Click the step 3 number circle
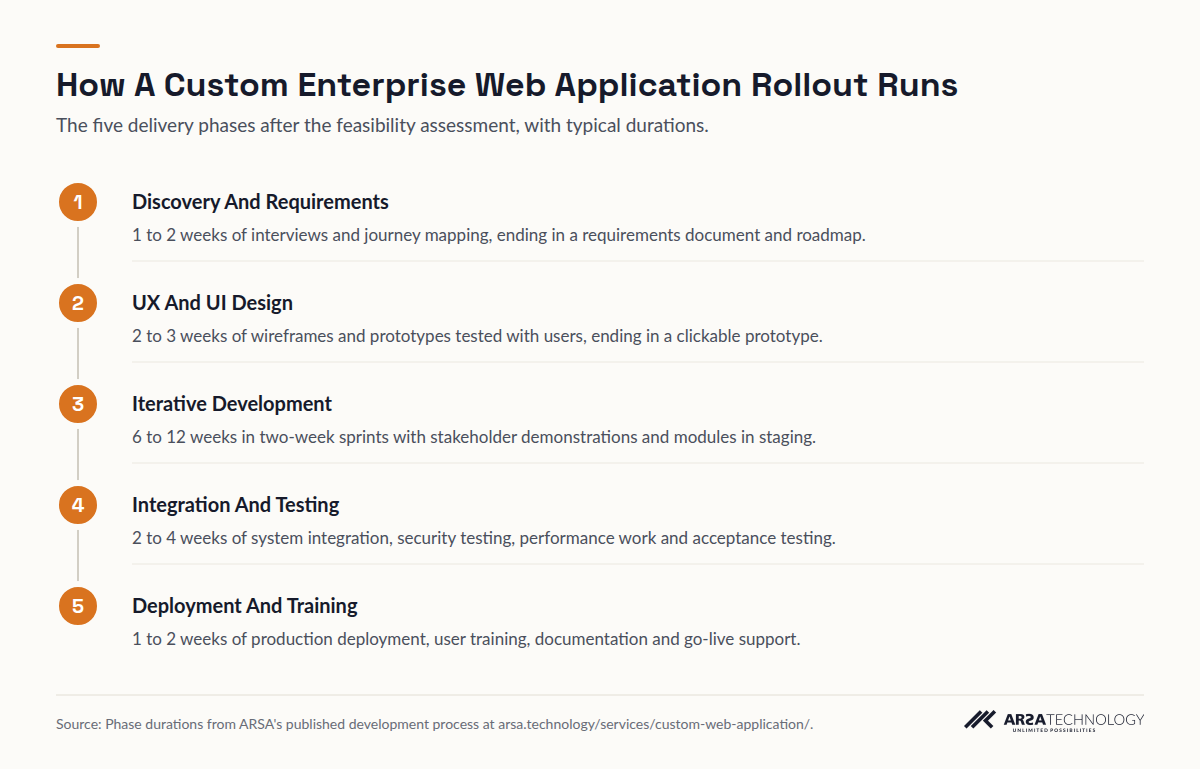This screenshot has height=769, width=1200. (78, 404)
